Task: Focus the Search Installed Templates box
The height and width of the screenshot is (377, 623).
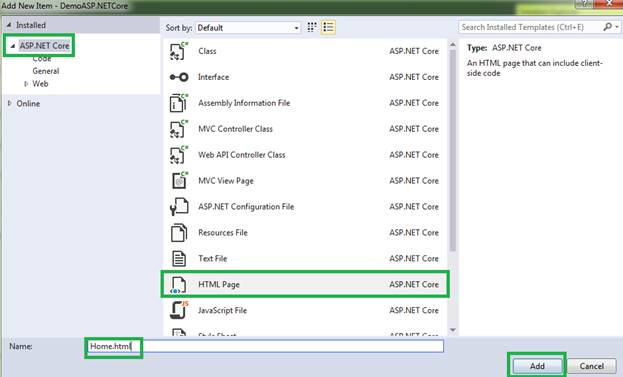Action: [530, 27]
